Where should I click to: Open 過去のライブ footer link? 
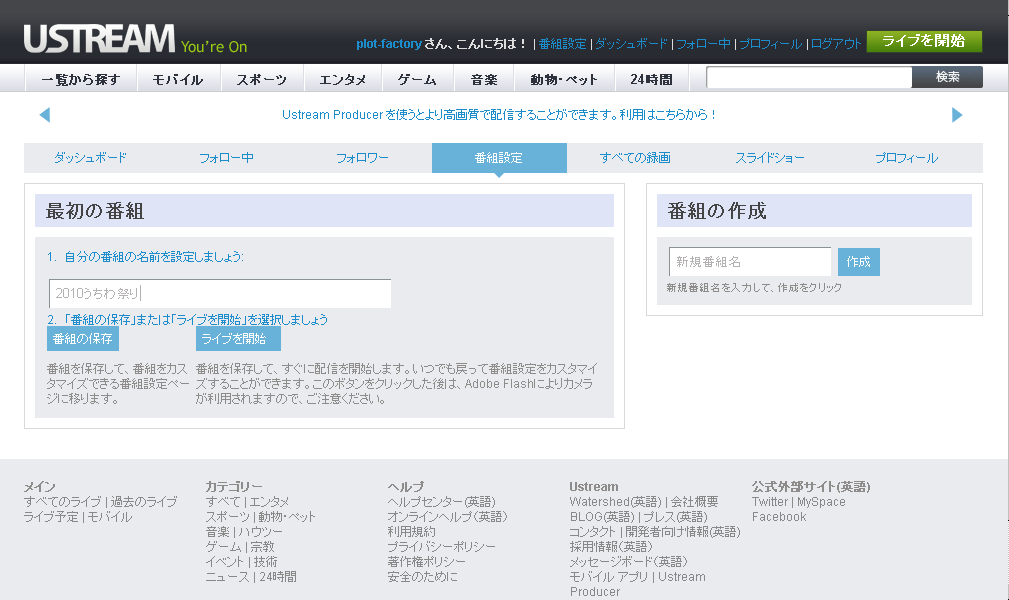click(x=144, y=502)
